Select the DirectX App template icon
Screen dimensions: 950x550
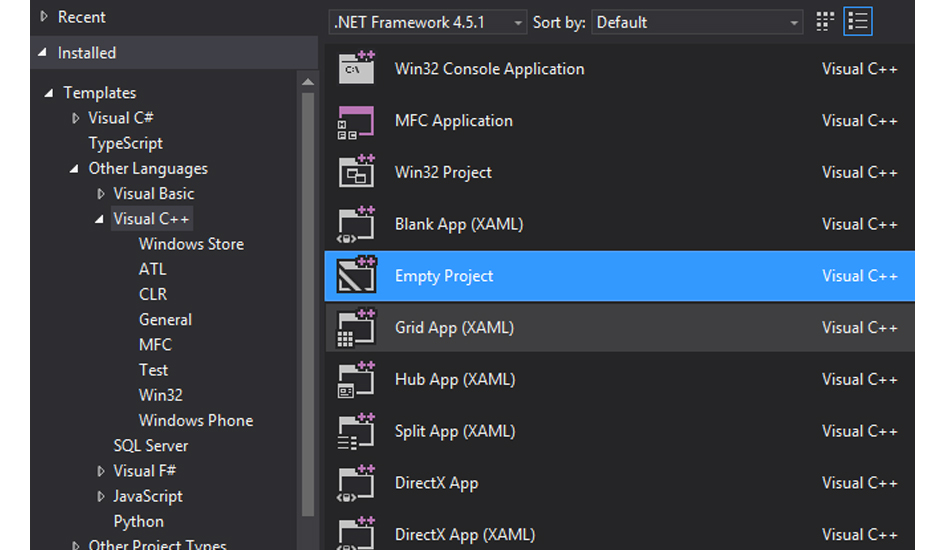(x=356, y=483)
